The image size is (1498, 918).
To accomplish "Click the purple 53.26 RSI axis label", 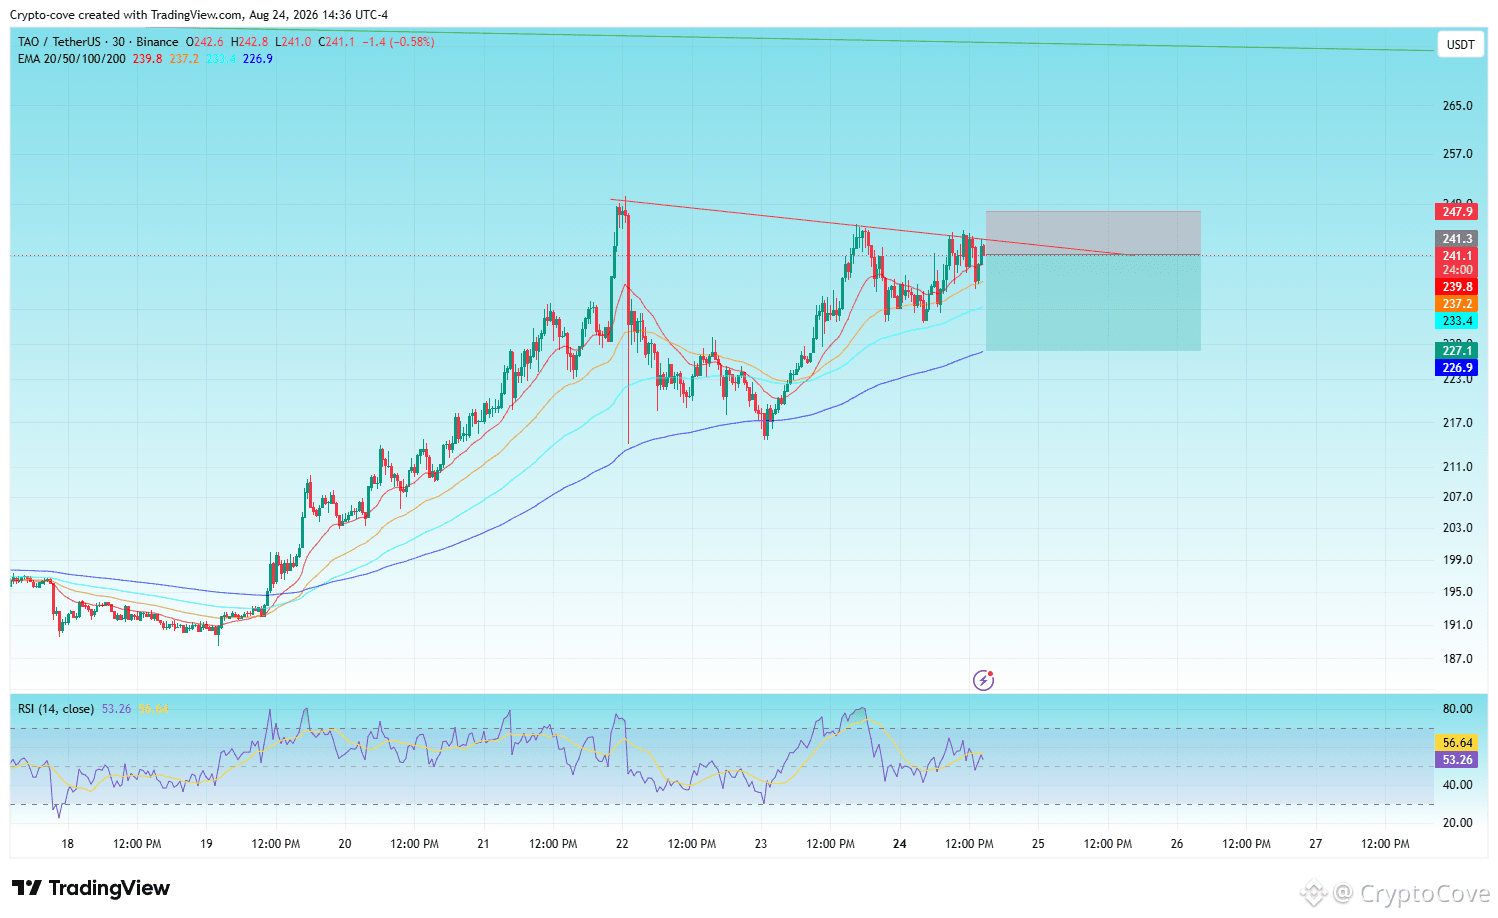I will [x=1457, y=760].
